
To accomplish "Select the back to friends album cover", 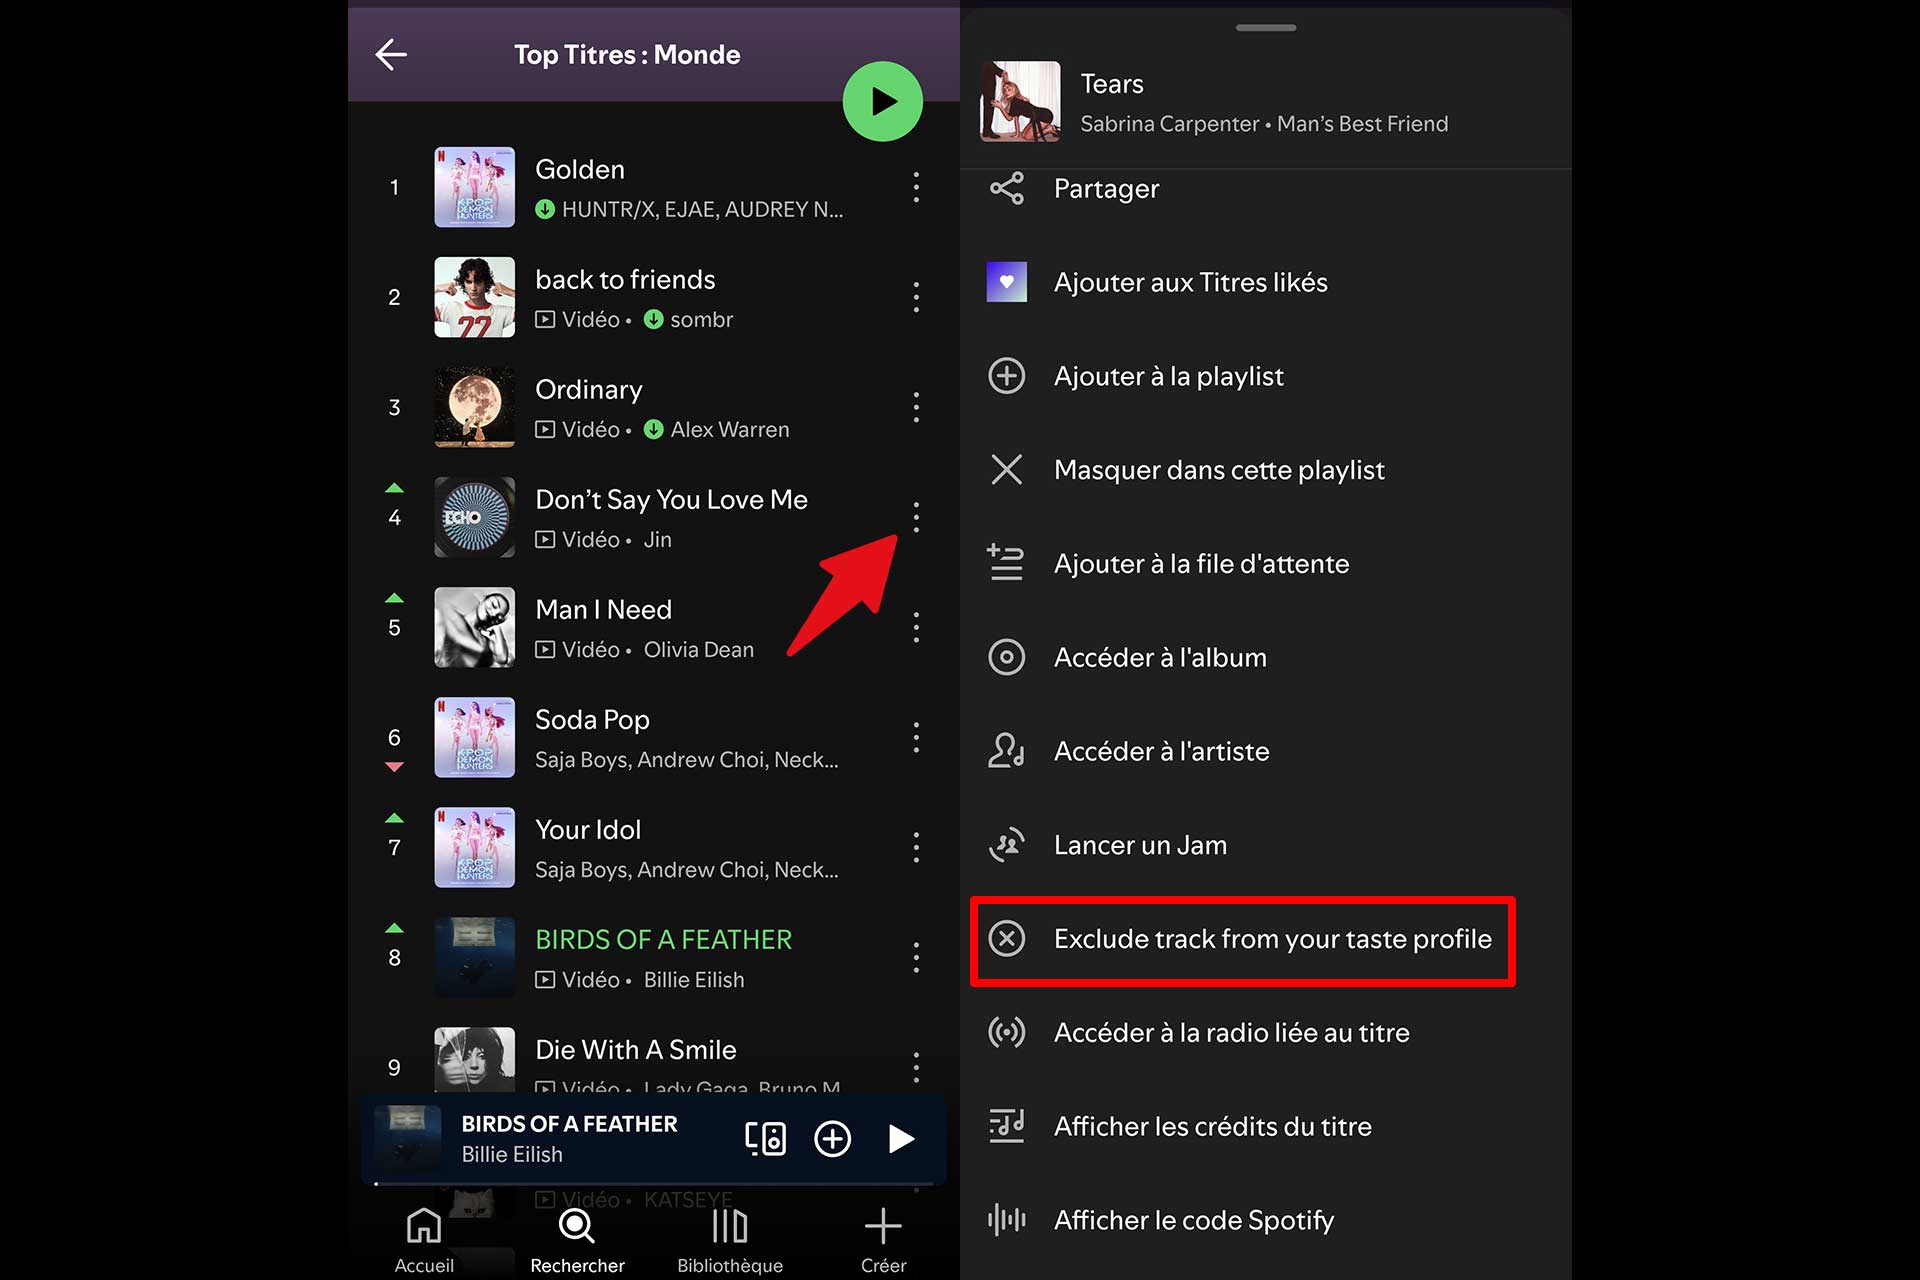I will pos(475,297).
